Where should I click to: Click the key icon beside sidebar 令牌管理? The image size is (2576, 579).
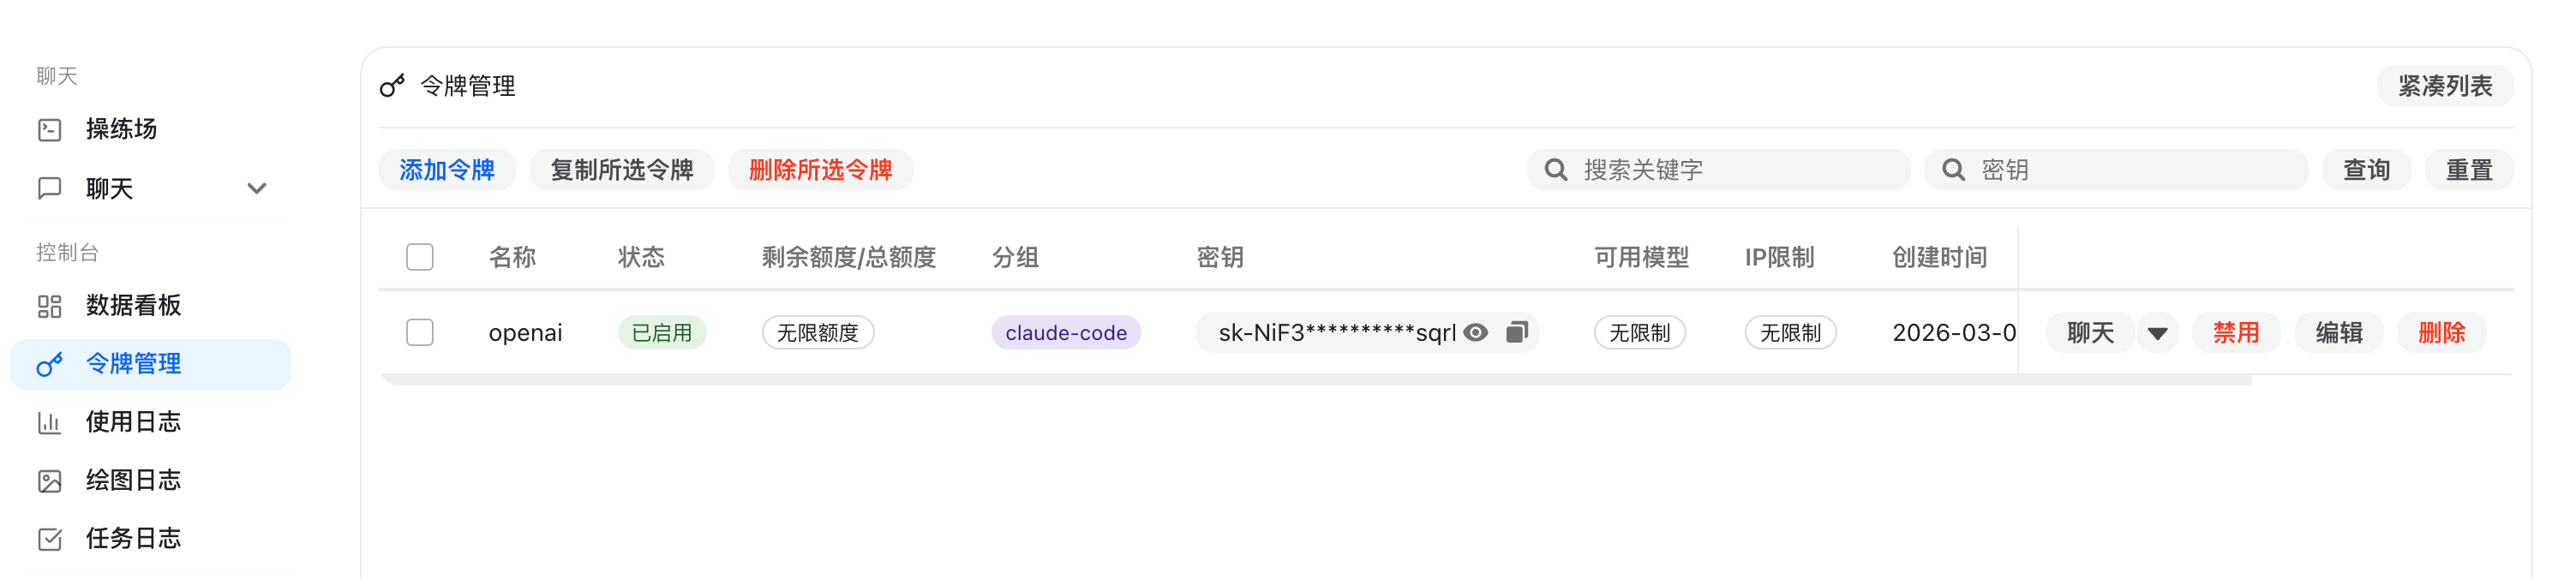click(x=49, y=365)
